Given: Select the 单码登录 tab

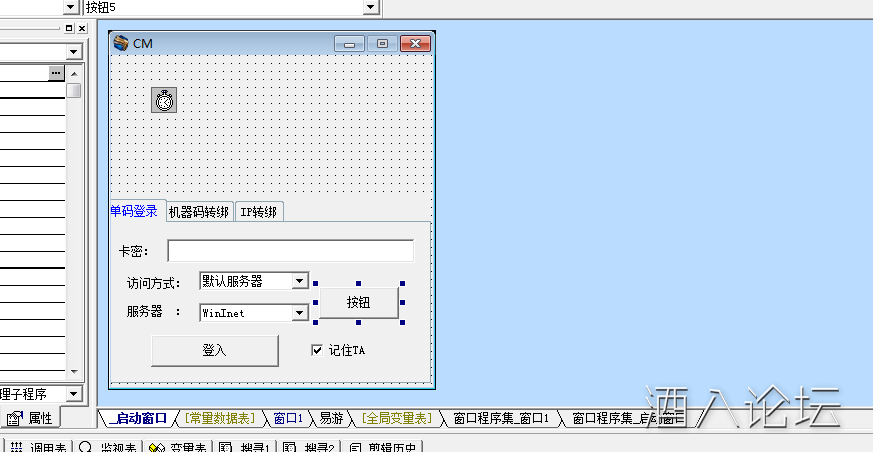Looking at the screenshot, I should 134,211.
